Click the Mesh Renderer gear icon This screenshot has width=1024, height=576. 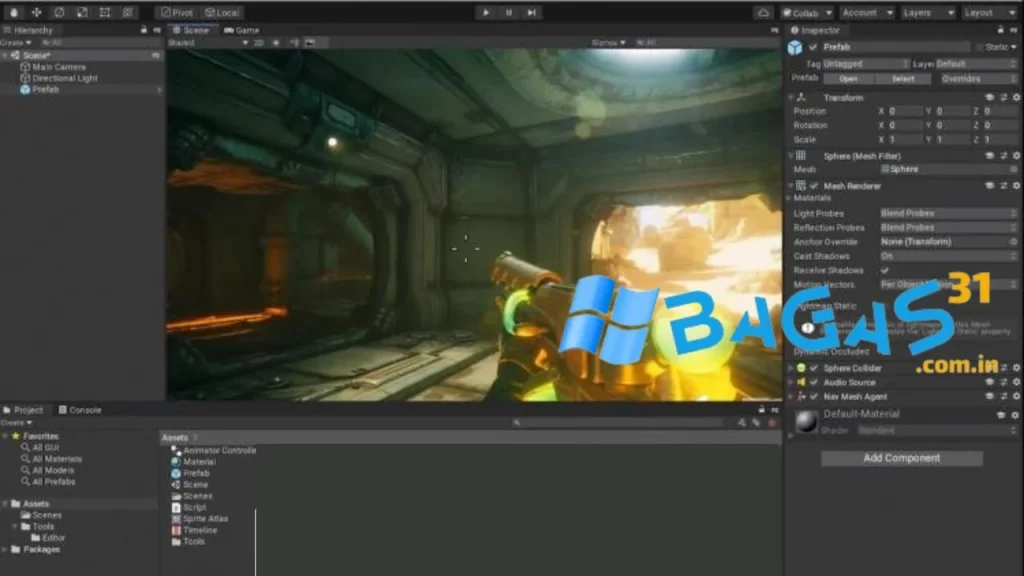(1016, 185)
